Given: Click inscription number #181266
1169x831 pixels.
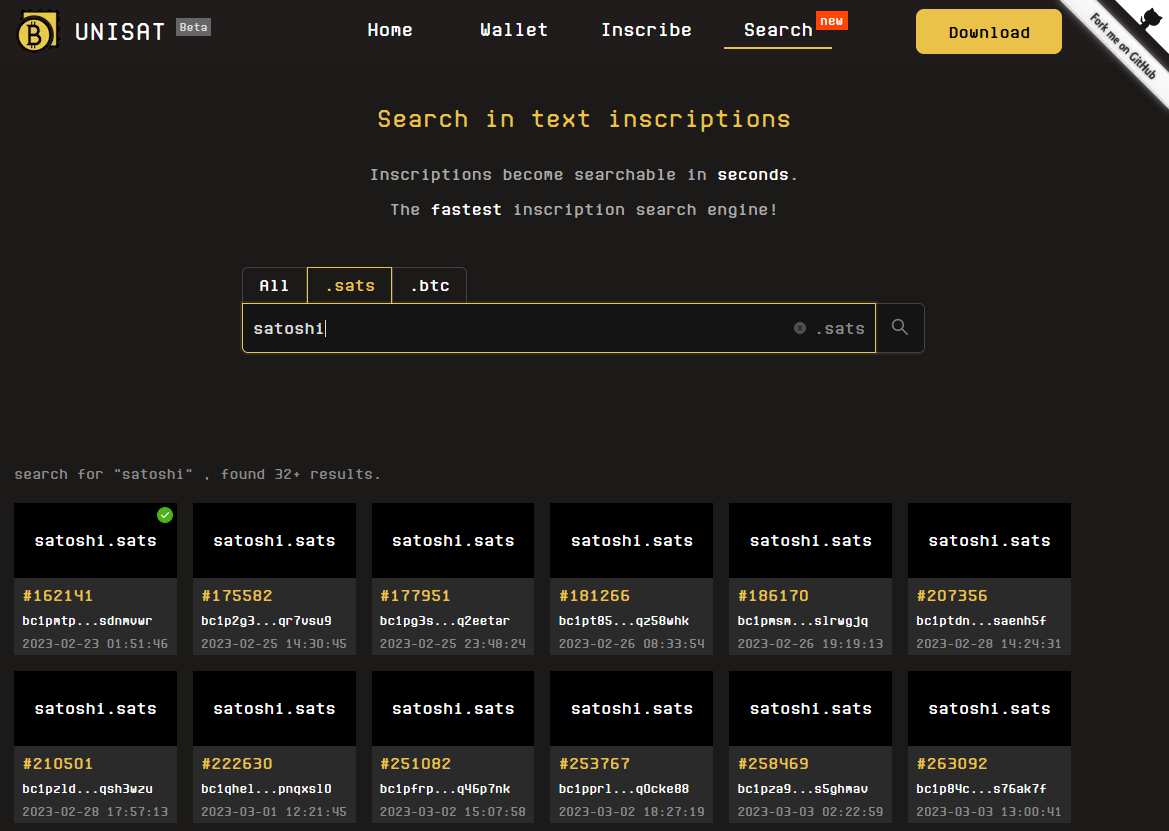Looking at the screenshot, I should pos(594,595).
